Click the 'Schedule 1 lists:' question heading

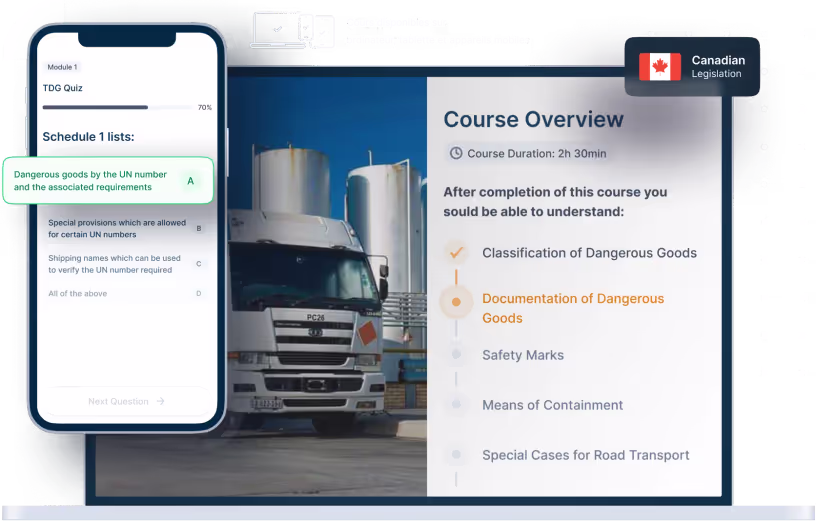coord(88,137)
